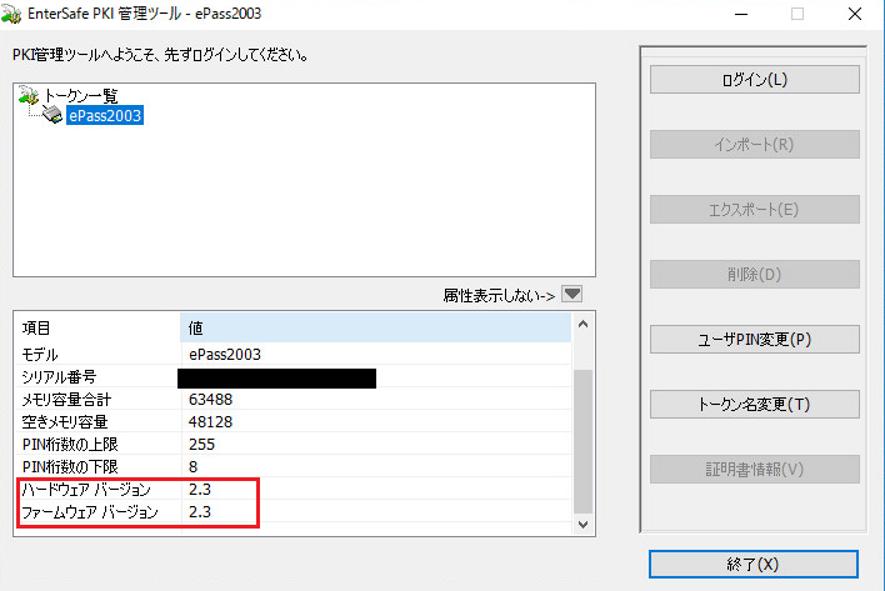Click the 値 column header
Viewport: 885px width, 591px height.
point(375,328)
